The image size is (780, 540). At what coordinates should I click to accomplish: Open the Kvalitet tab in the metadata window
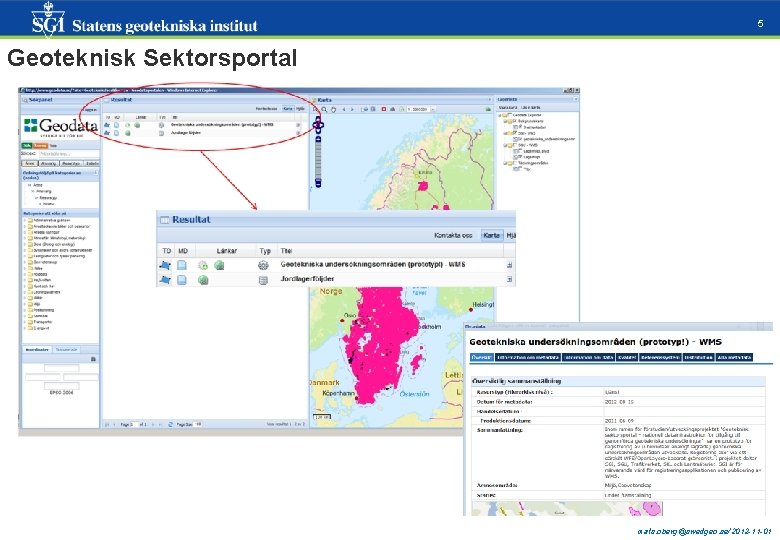point(627,357)
